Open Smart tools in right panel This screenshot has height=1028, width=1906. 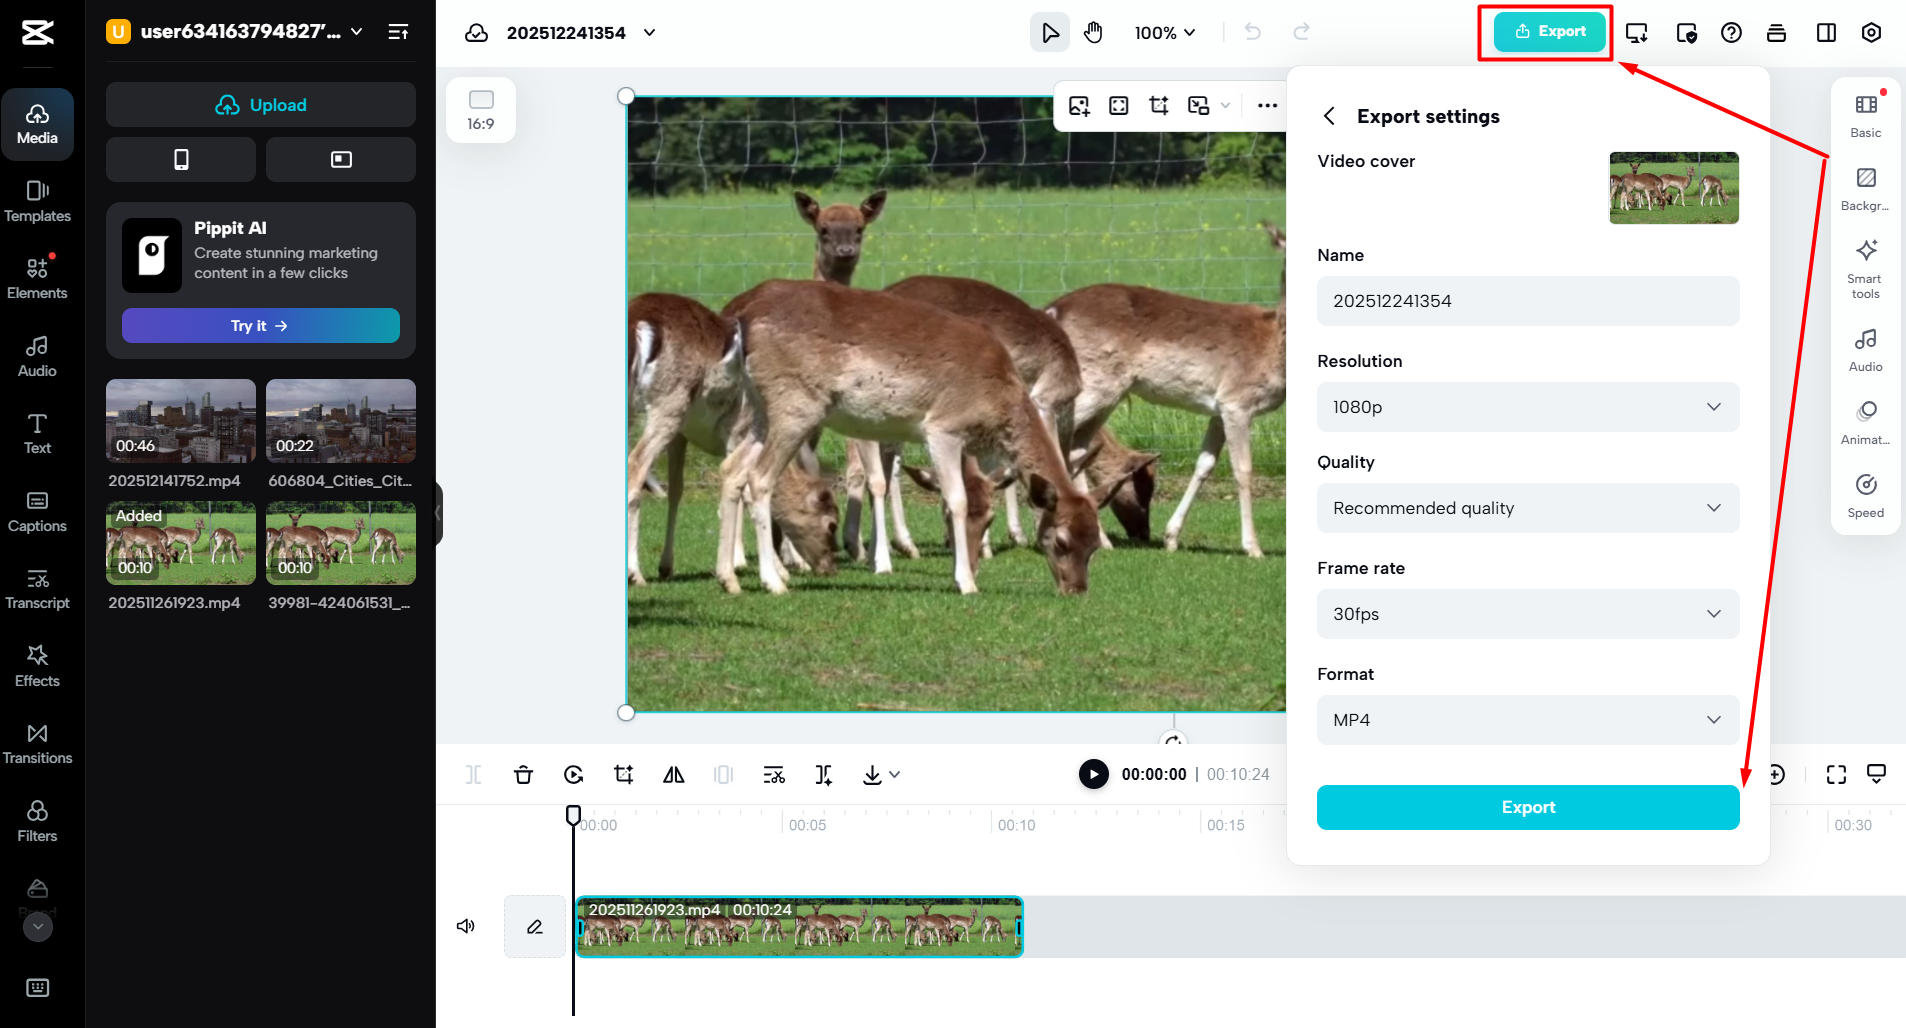[x=1865, y=268]
